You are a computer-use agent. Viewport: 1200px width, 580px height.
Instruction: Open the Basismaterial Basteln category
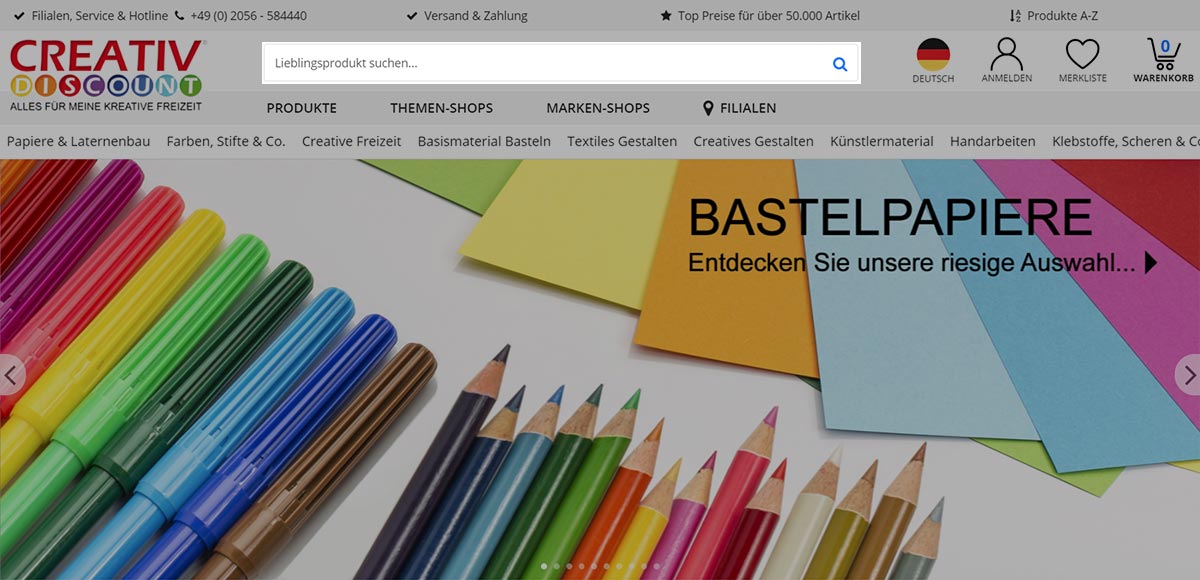click(484, 142)
